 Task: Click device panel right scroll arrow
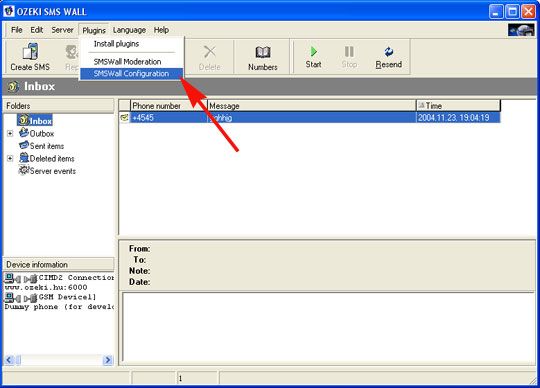pyautogui.click(x=108, y=360)
